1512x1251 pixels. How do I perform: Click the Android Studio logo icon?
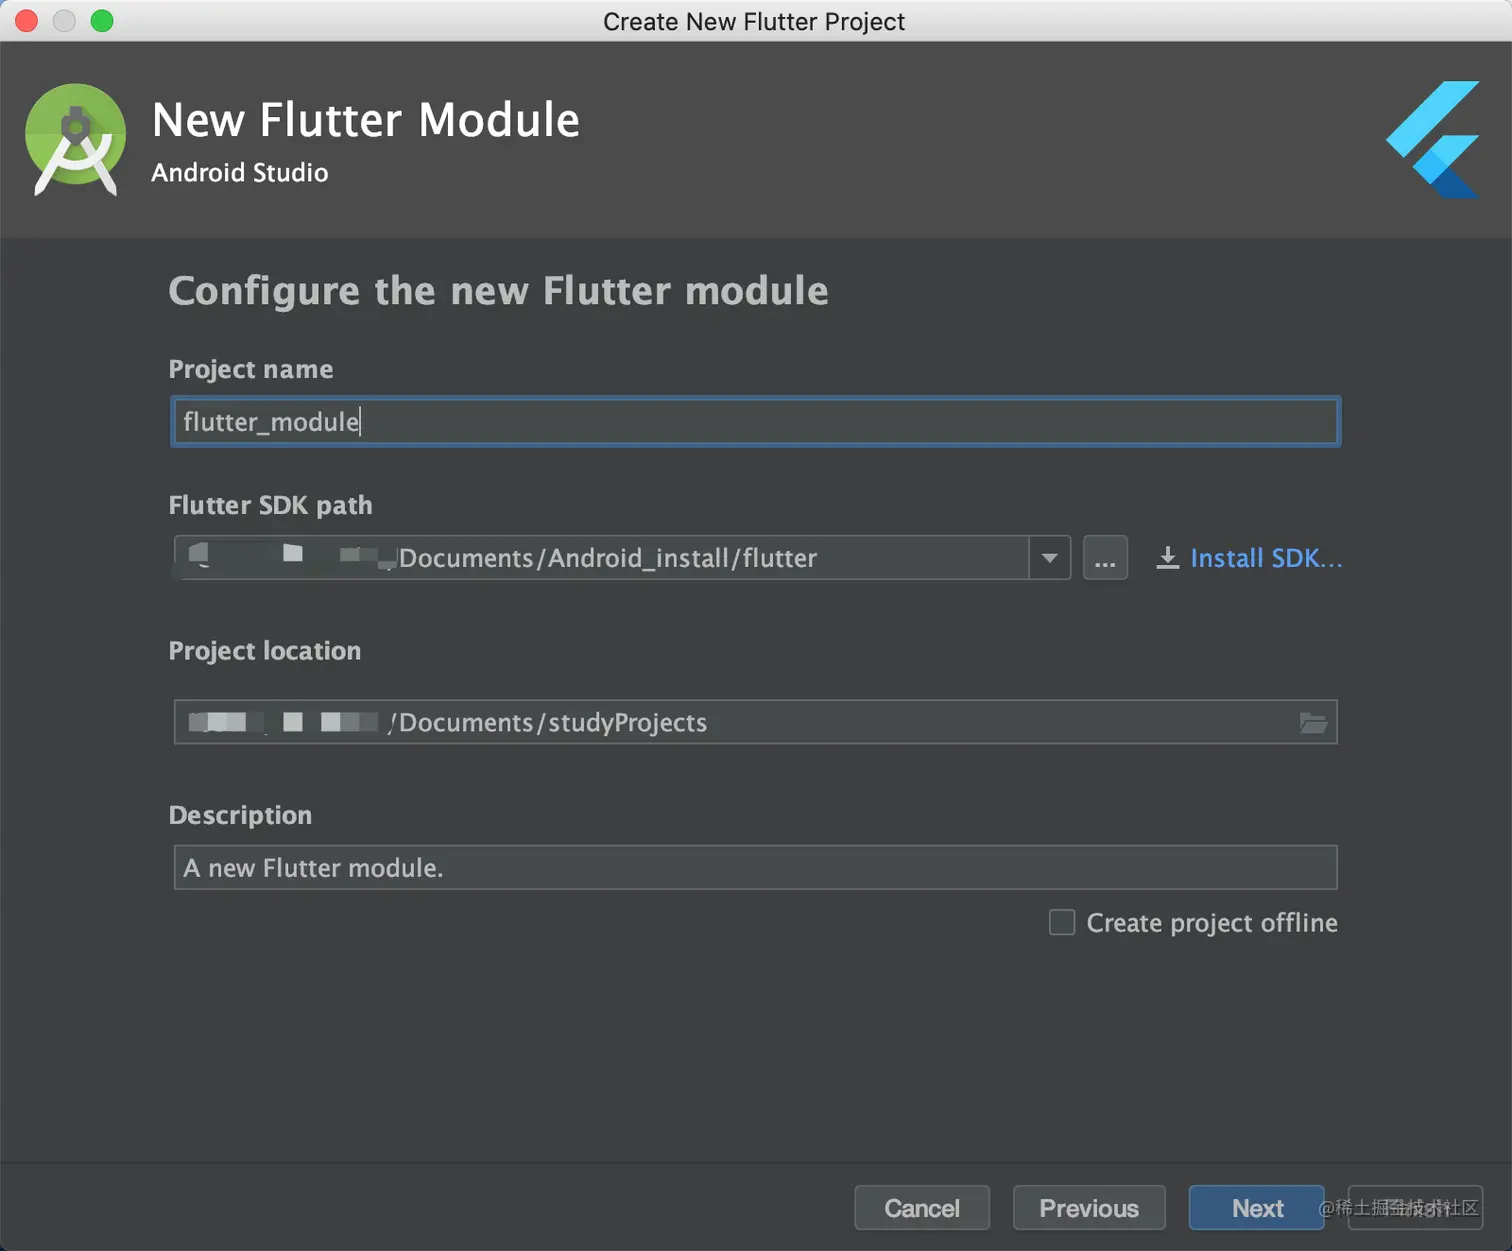pyautogui.click(x=75, y=139)
